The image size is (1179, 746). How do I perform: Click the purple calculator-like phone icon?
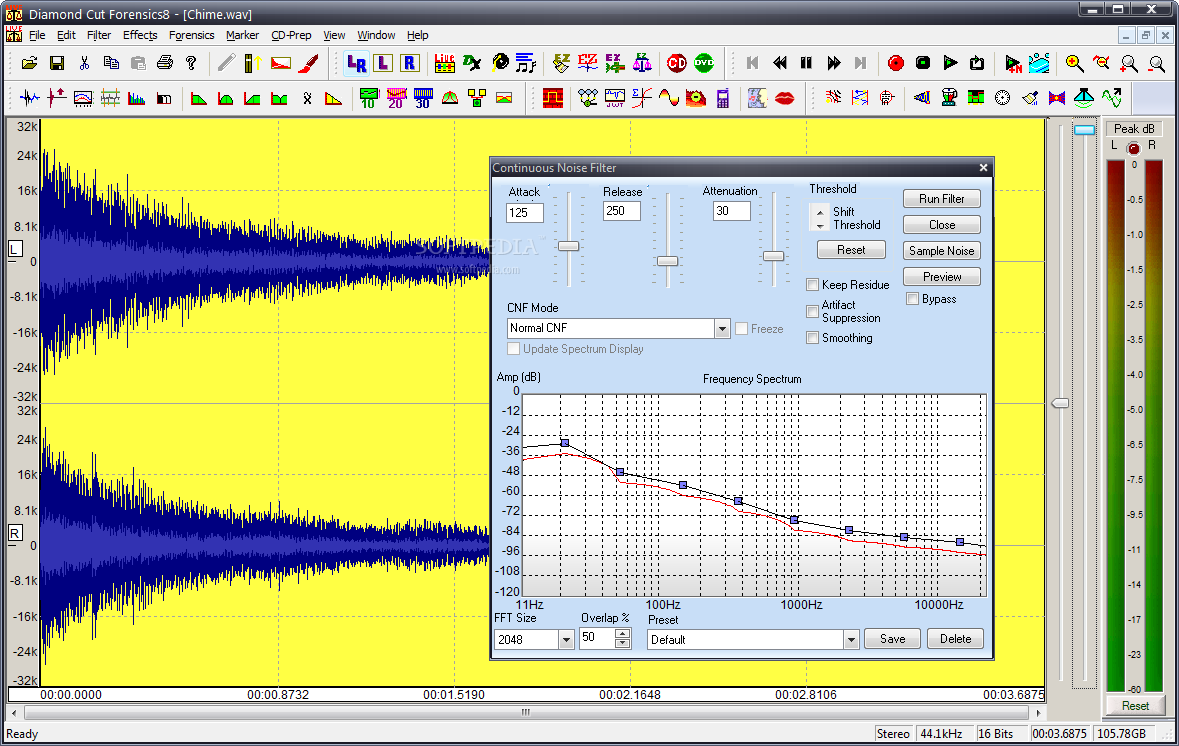[723, 99]
